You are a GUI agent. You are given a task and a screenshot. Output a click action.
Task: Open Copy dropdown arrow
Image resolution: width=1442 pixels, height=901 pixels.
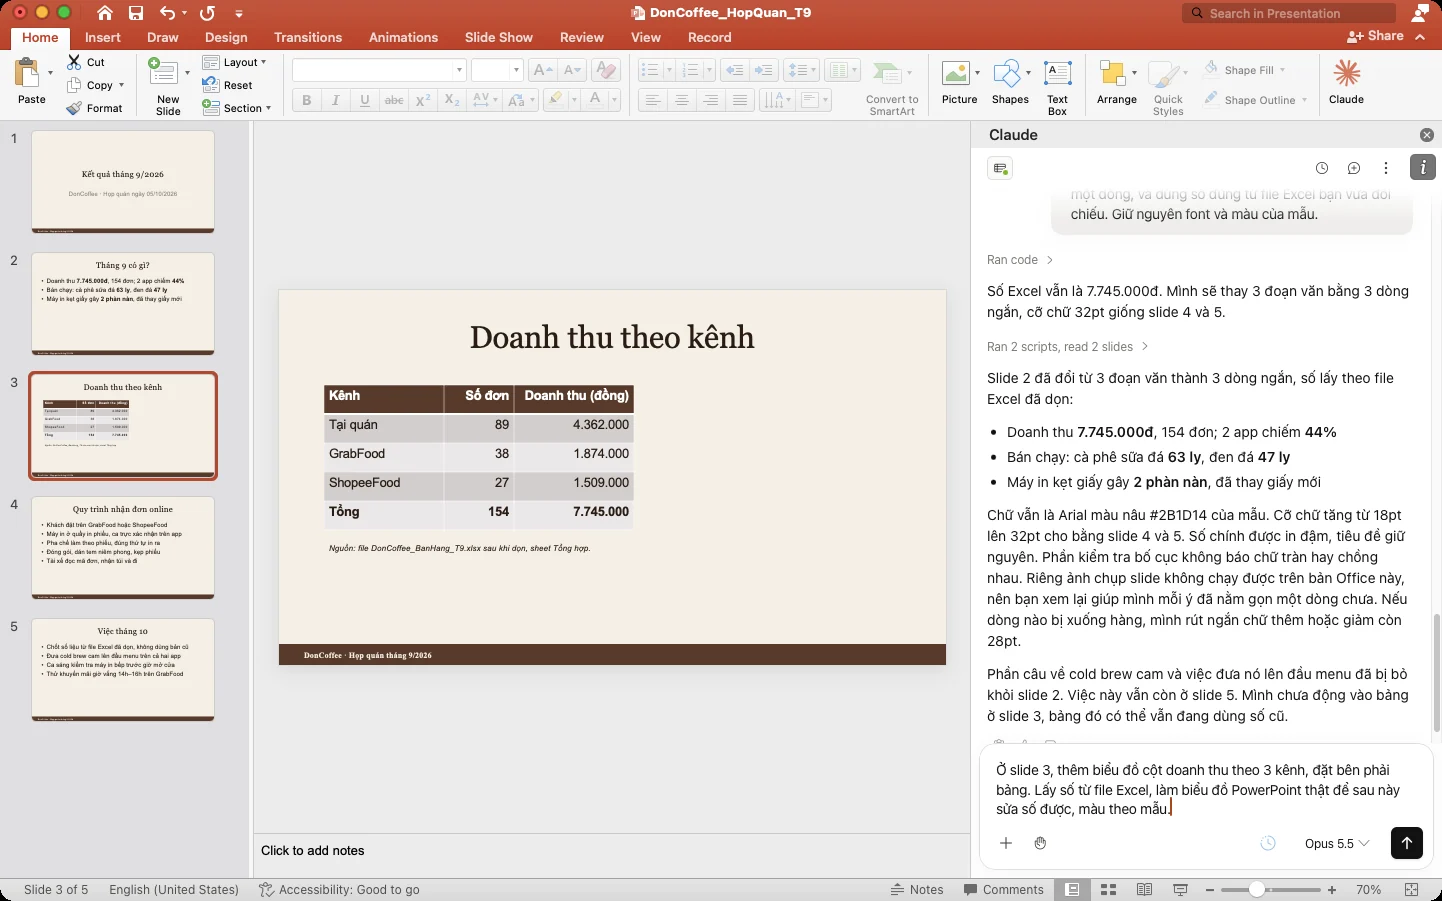[x=121, y=85]
